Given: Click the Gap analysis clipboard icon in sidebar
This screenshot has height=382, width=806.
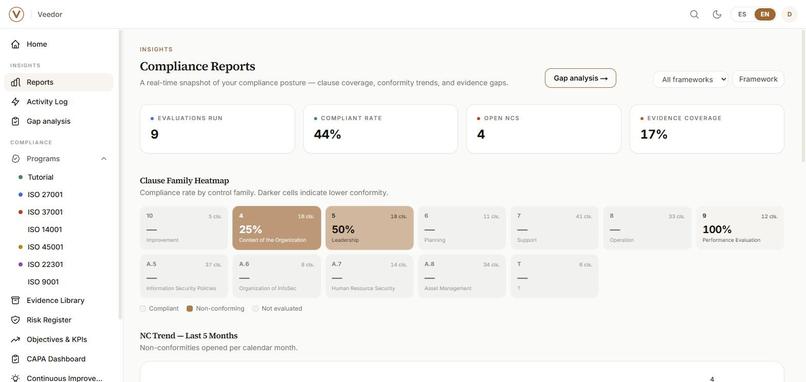Looking at the screenshot, I should pos(15,121).
